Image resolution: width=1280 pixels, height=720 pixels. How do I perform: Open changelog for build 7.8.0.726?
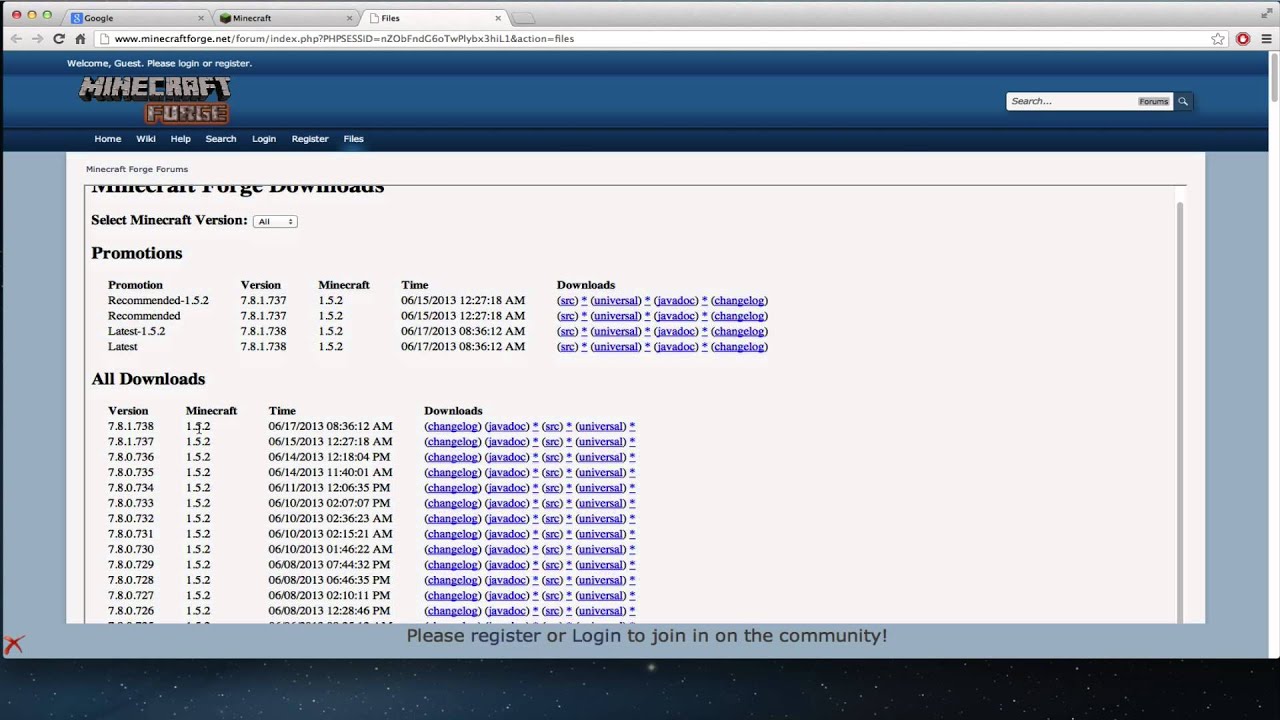tap(453, 611)
